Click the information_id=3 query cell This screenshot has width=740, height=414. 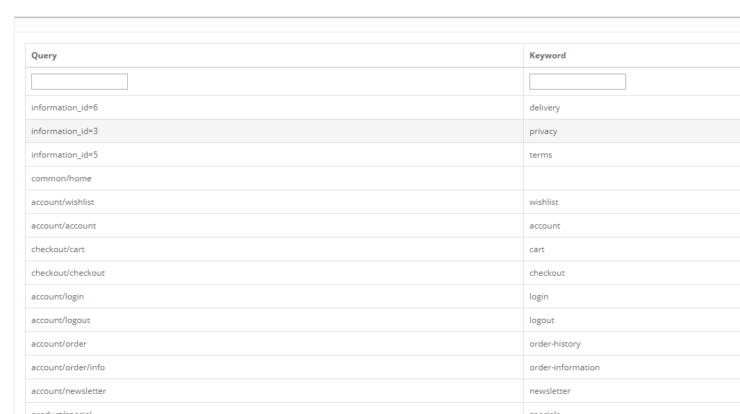coord(274,131)
